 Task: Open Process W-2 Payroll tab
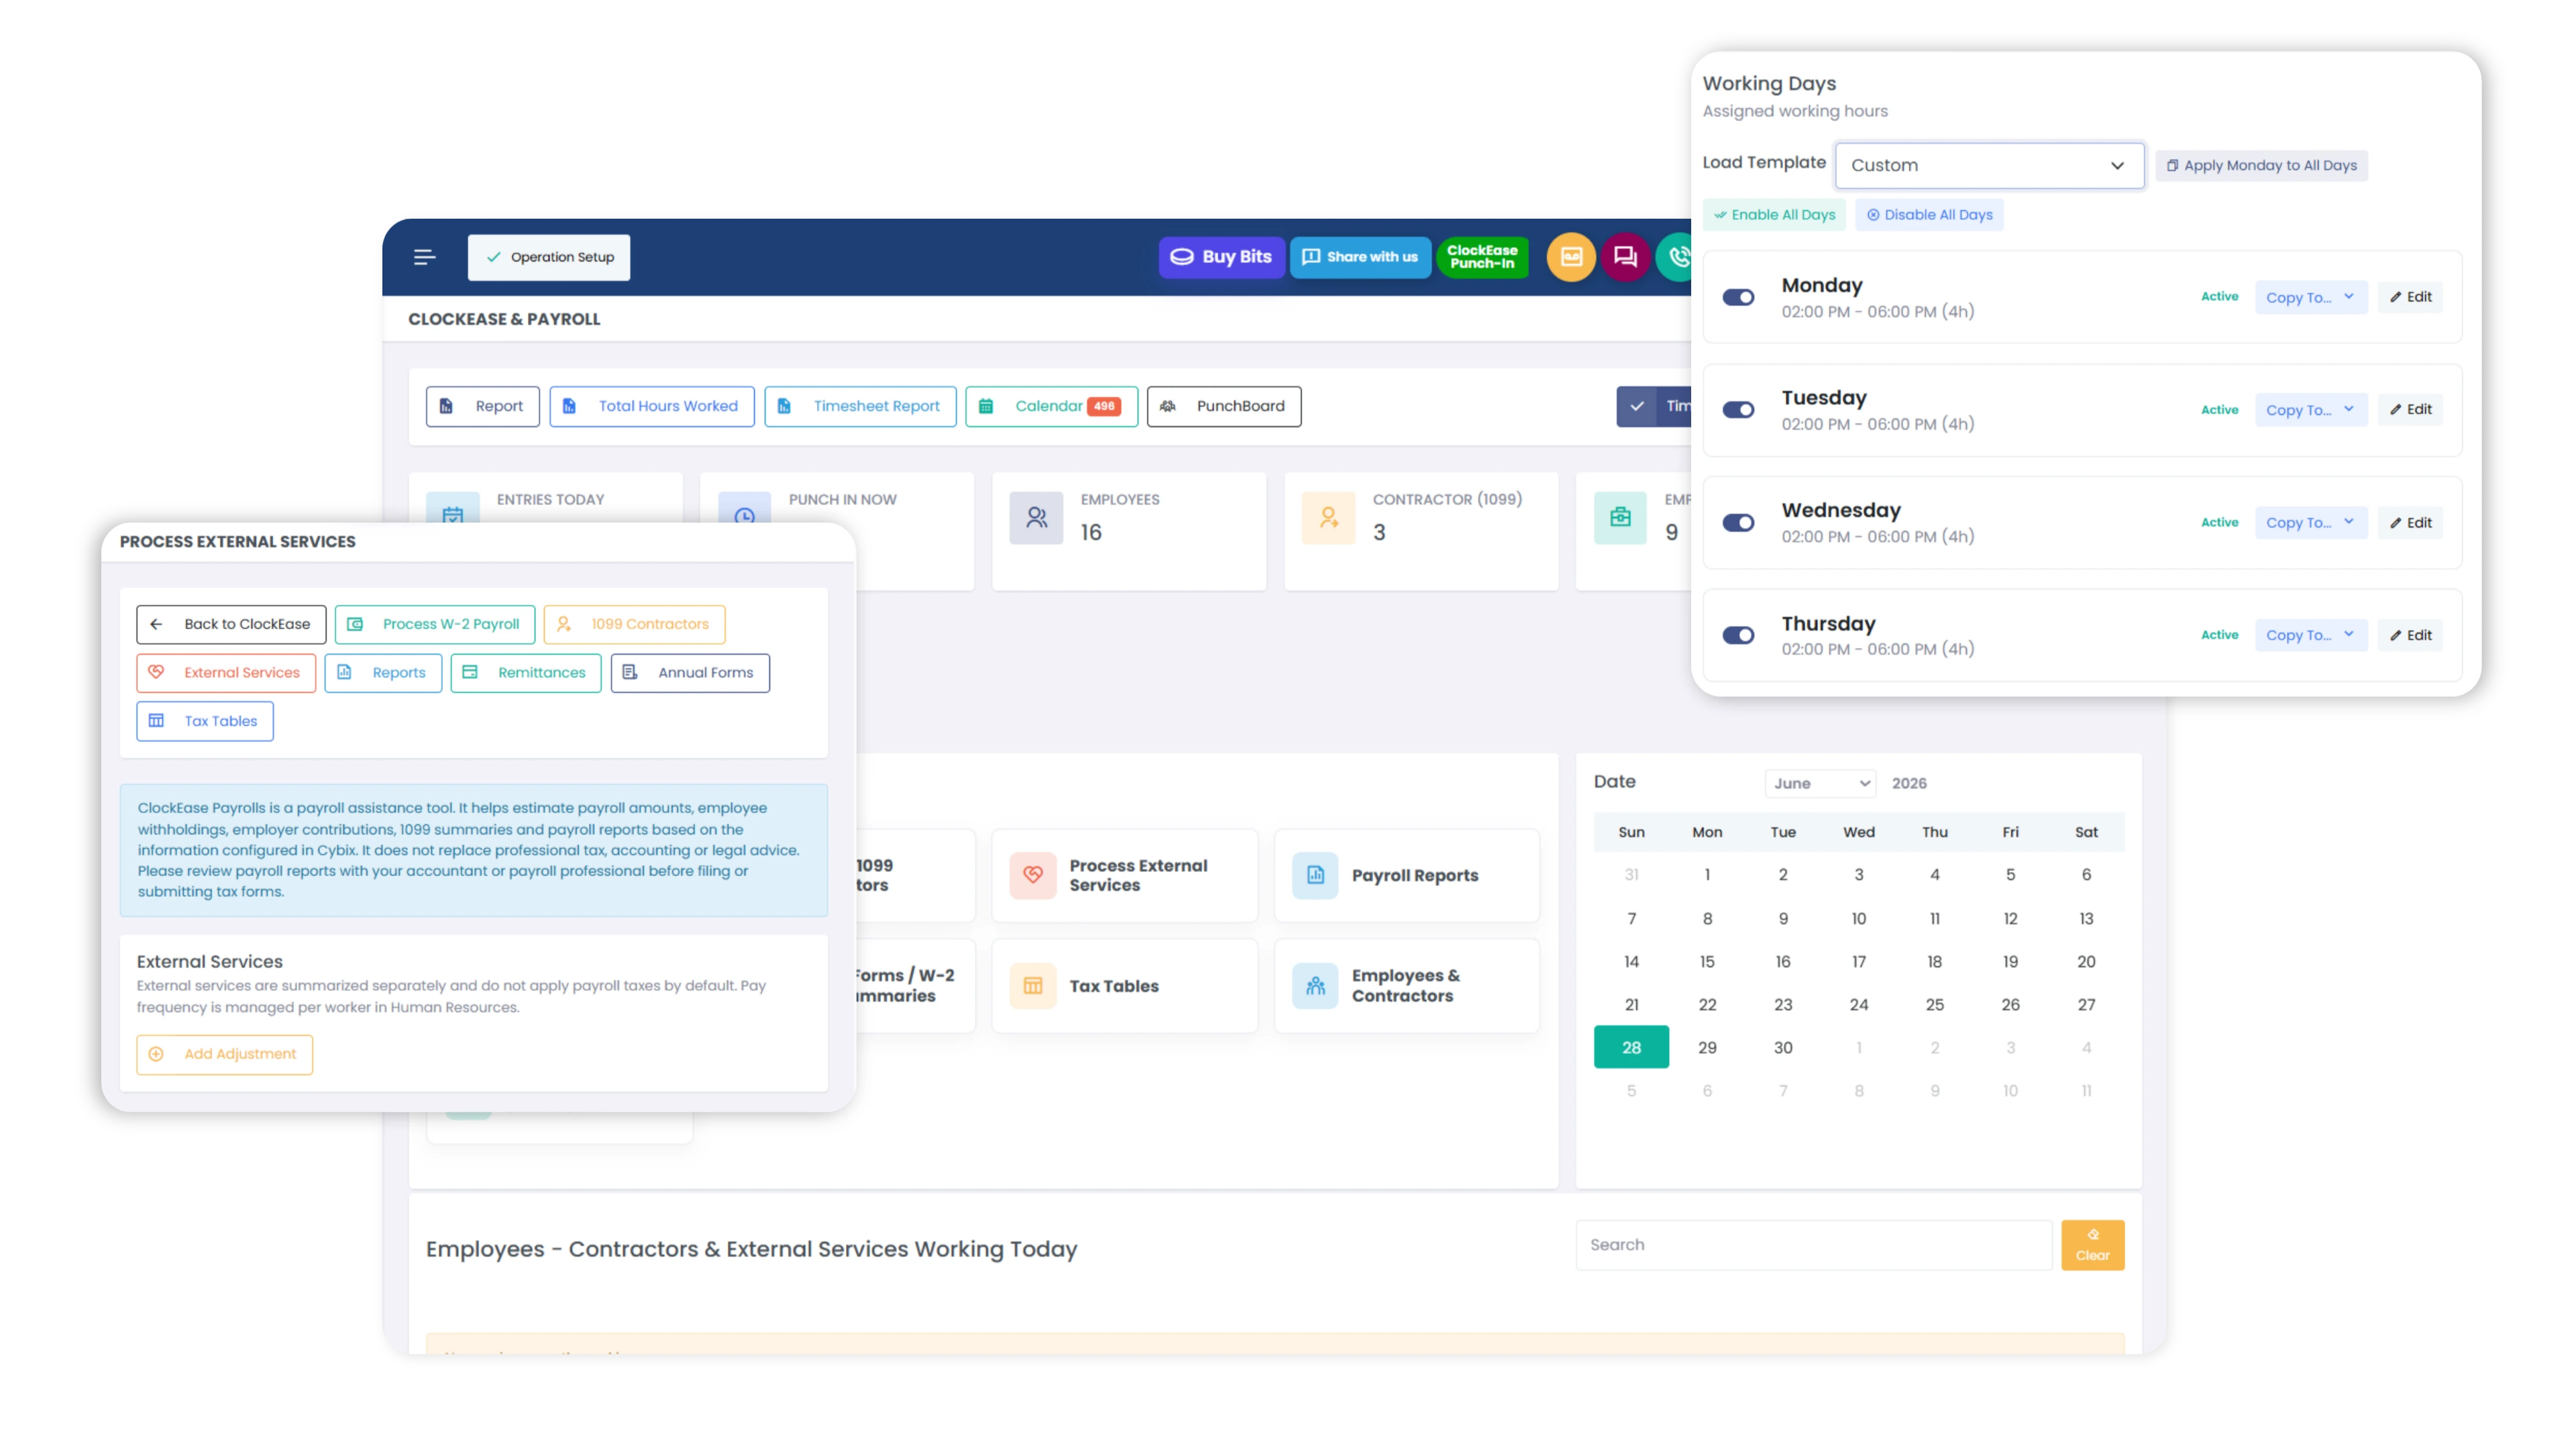pos(435,624)
